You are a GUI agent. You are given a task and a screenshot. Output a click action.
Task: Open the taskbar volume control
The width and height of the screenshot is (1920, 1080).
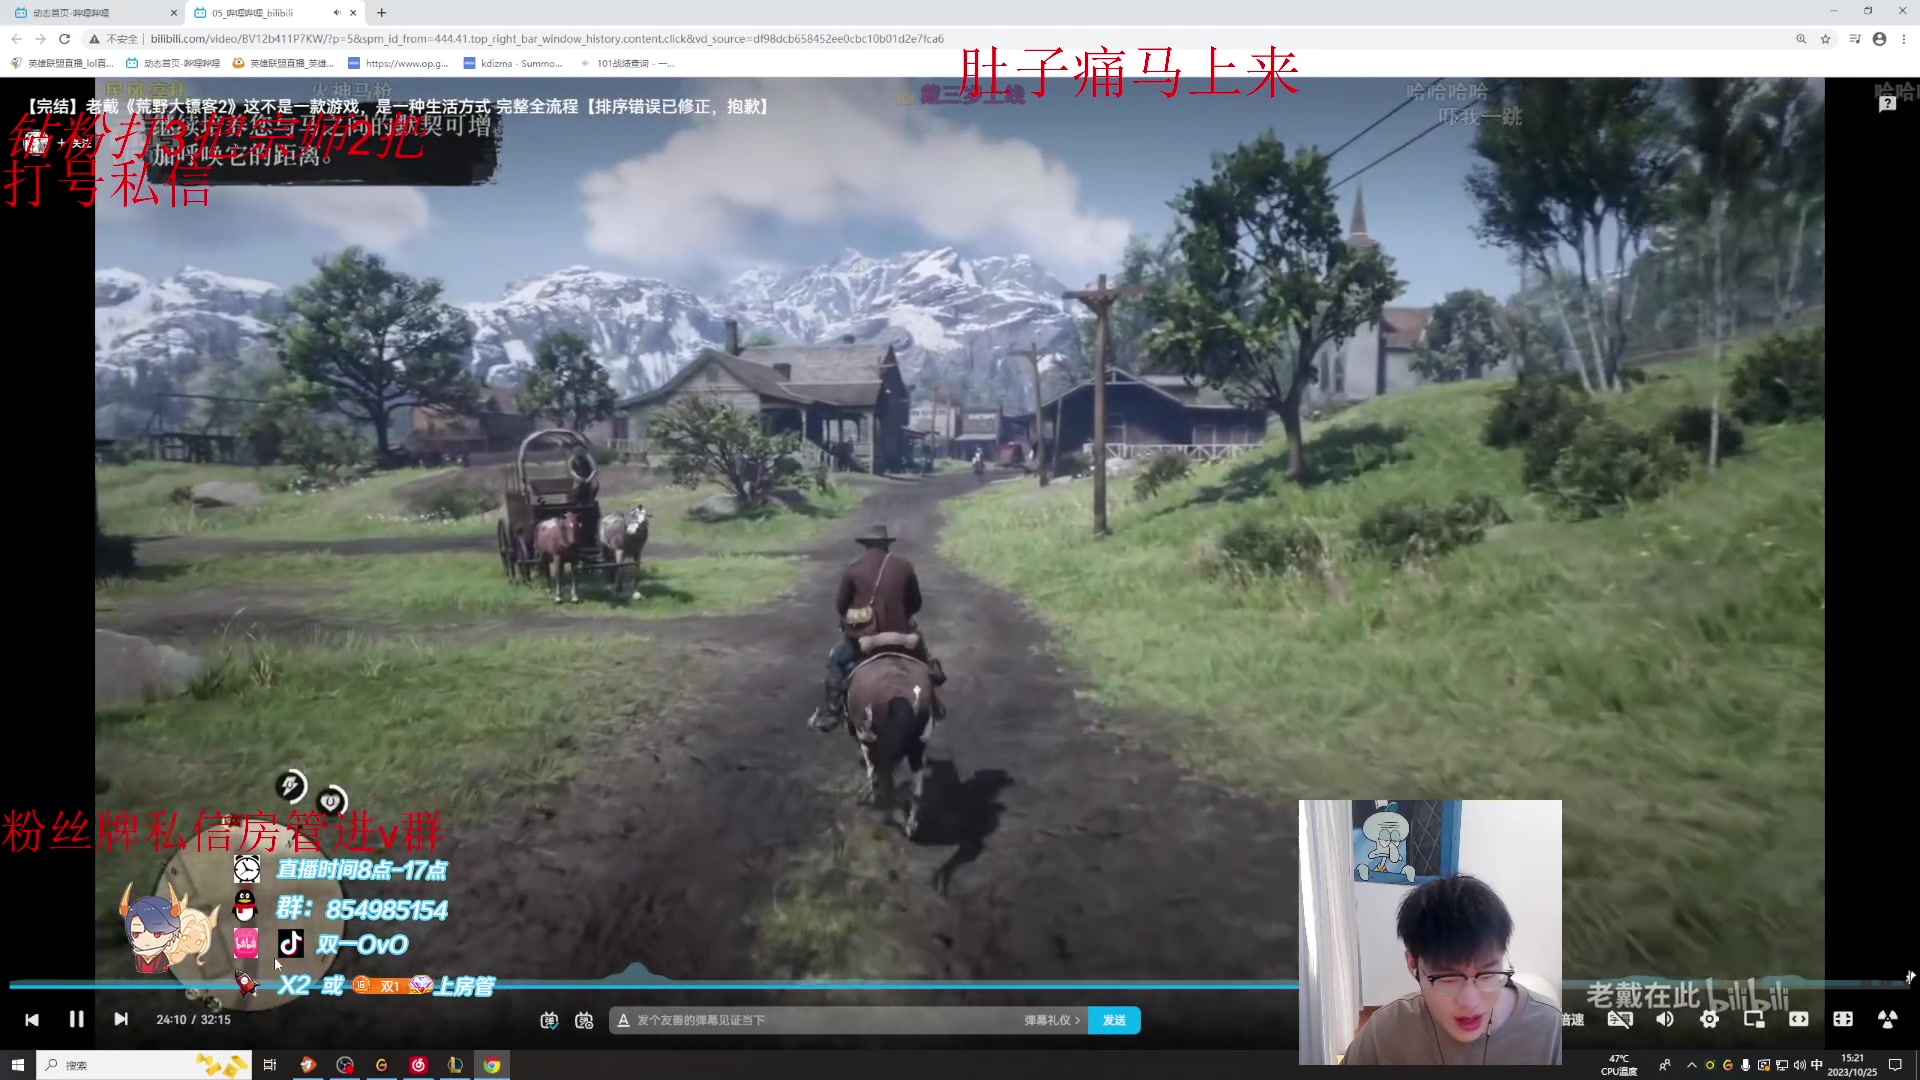point(1799,1065)
